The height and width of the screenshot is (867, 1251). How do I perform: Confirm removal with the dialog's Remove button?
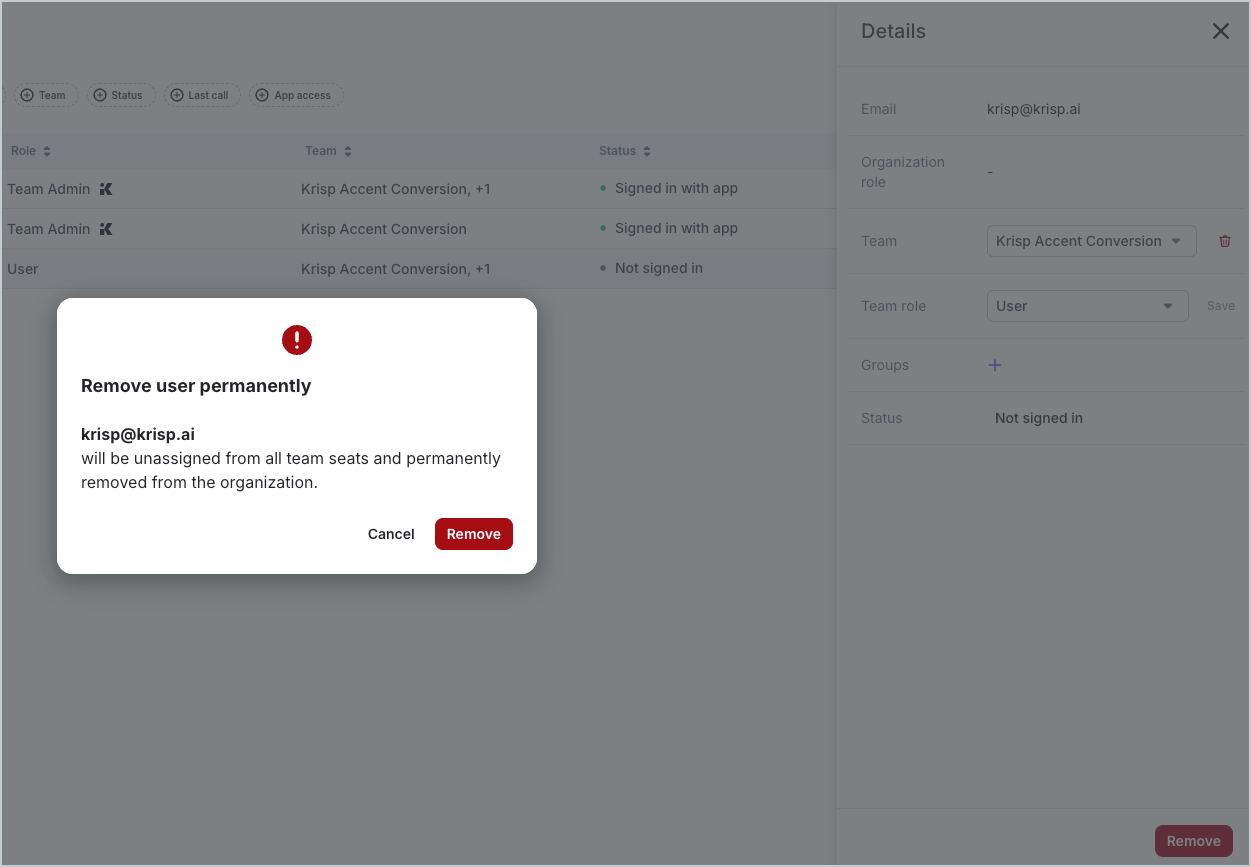pyautogui.click(x=473, y=534)
